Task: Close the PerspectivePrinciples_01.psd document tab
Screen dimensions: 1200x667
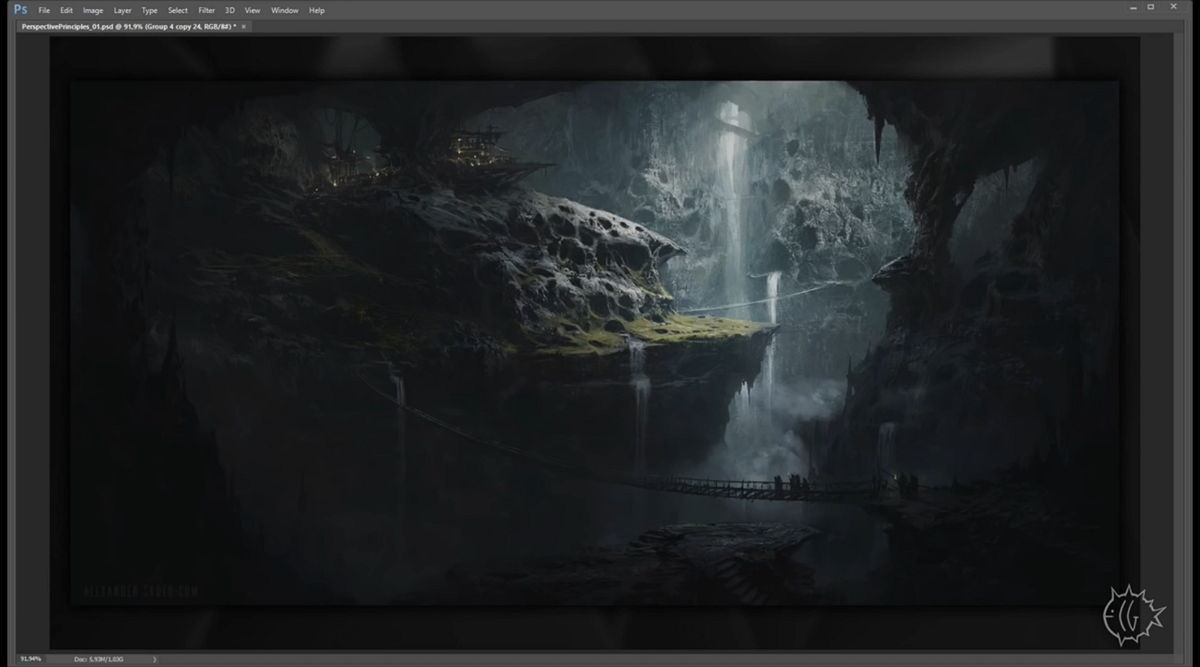Action: [244, 26]
